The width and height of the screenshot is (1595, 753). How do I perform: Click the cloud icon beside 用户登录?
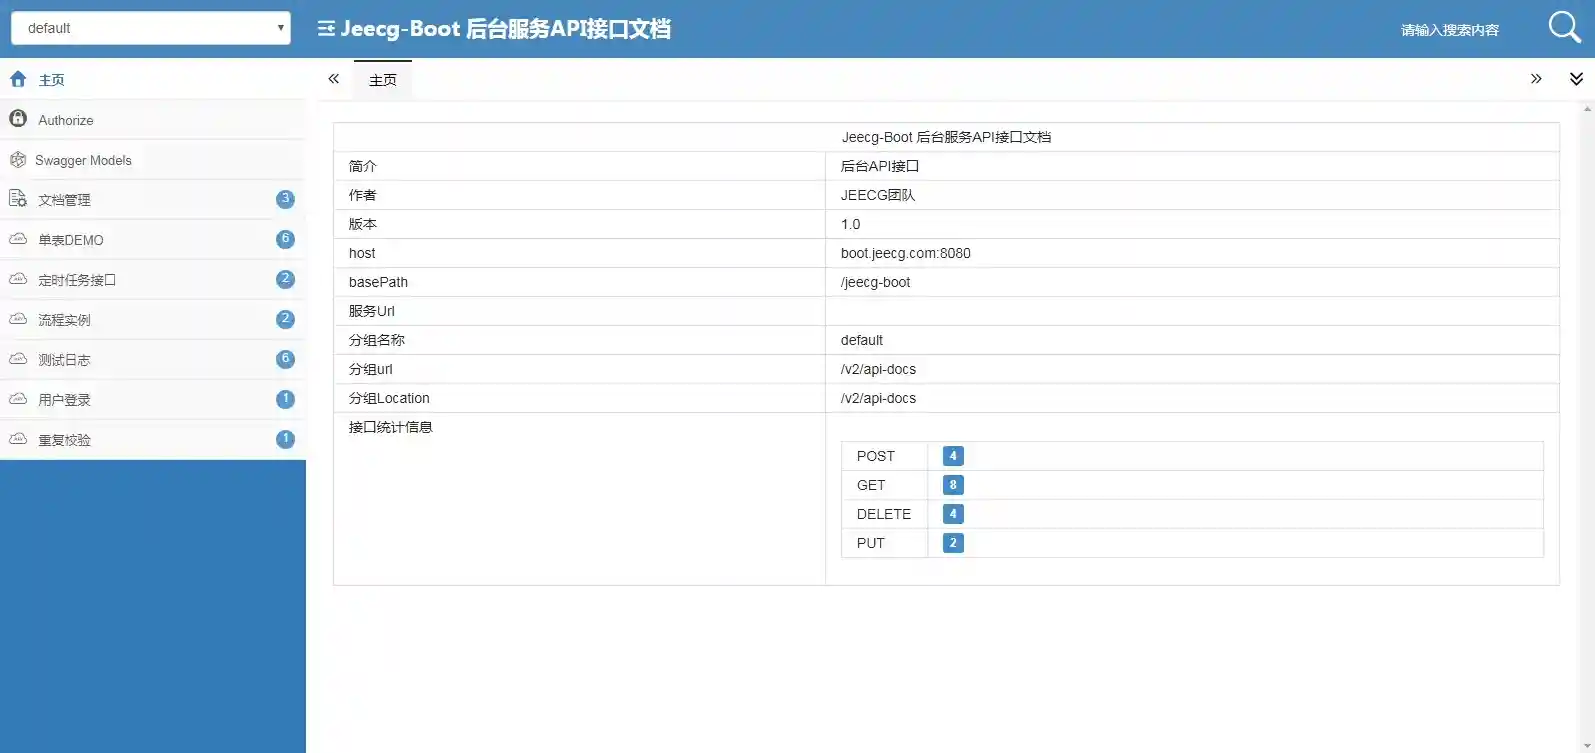[x=18, y=399]
